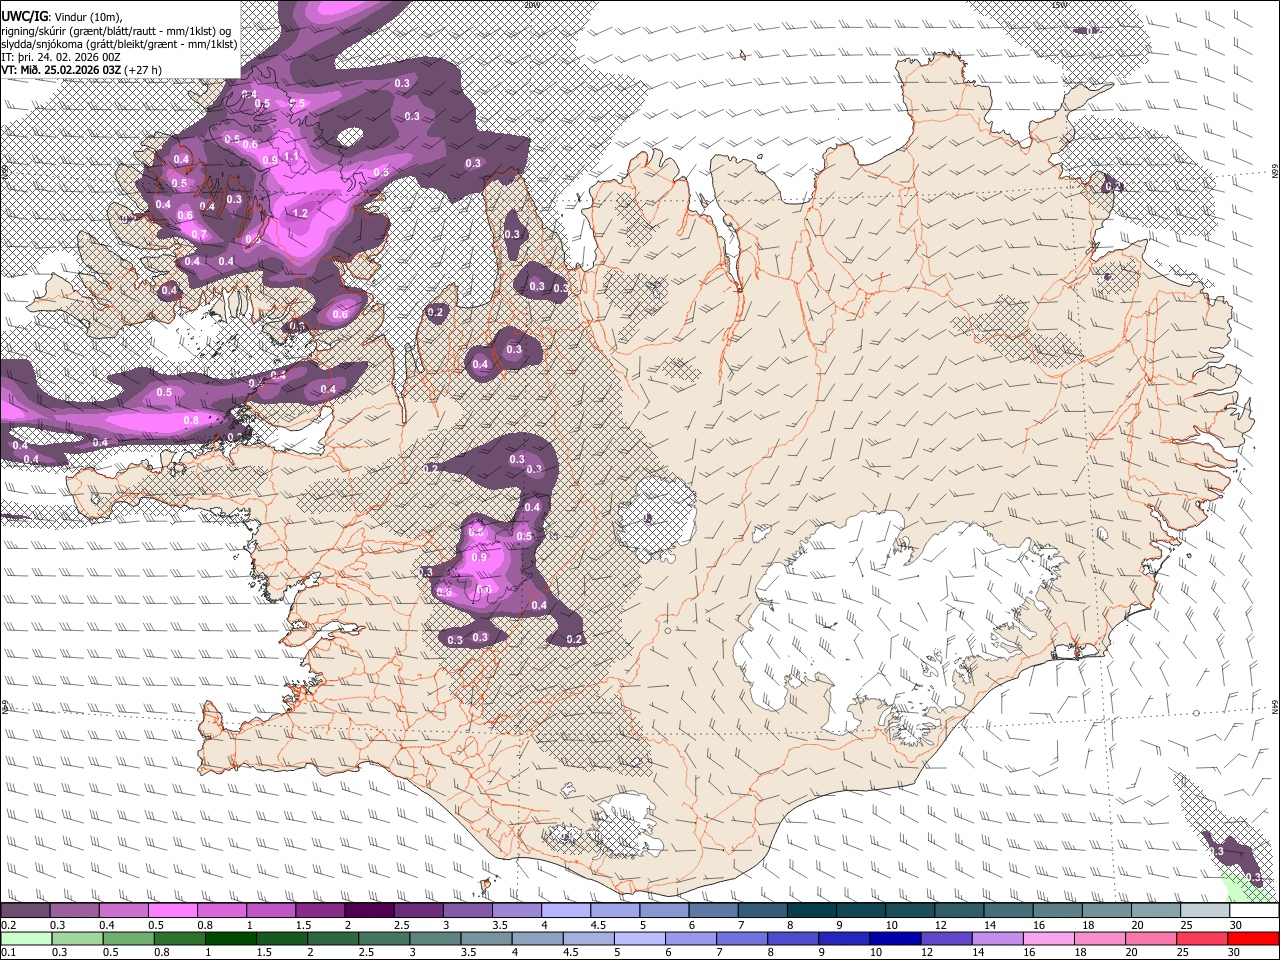1280x960 pixels.
Task: Click the 30 label in the upper legend row
Action: (1235, 925)
